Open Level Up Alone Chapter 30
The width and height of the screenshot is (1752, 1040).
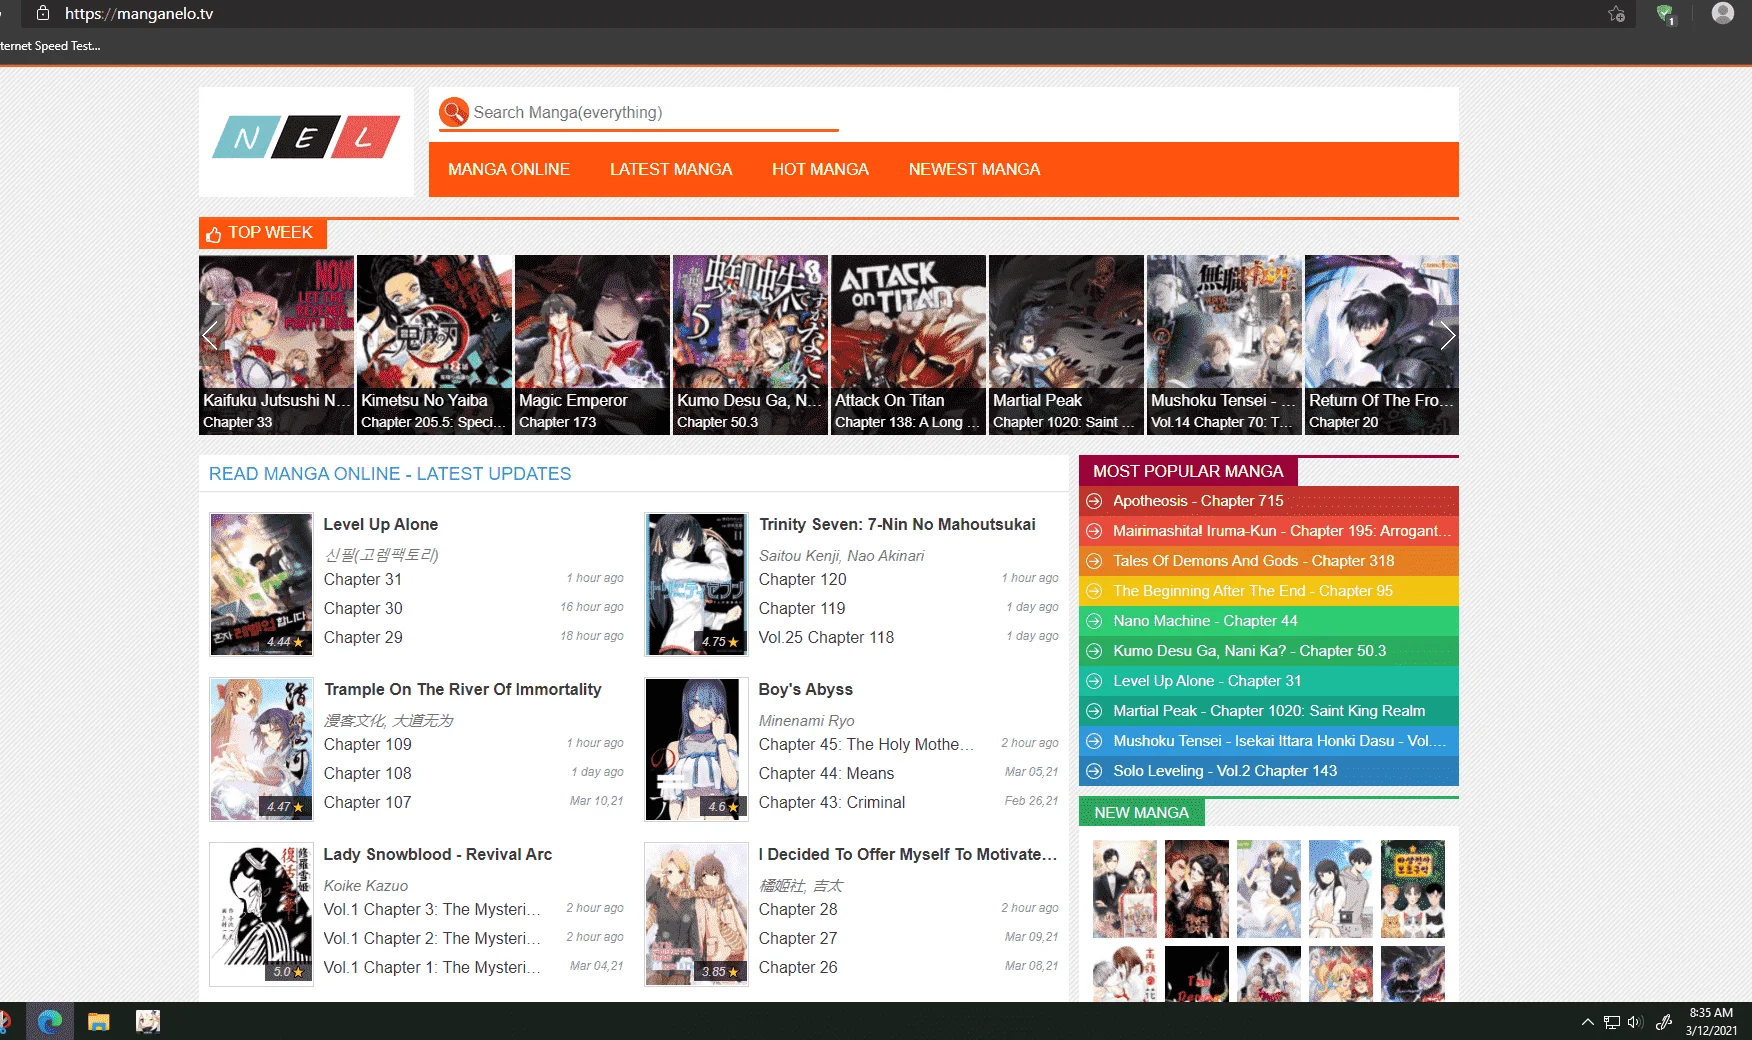pyautogui.click(x=363, y=608)
